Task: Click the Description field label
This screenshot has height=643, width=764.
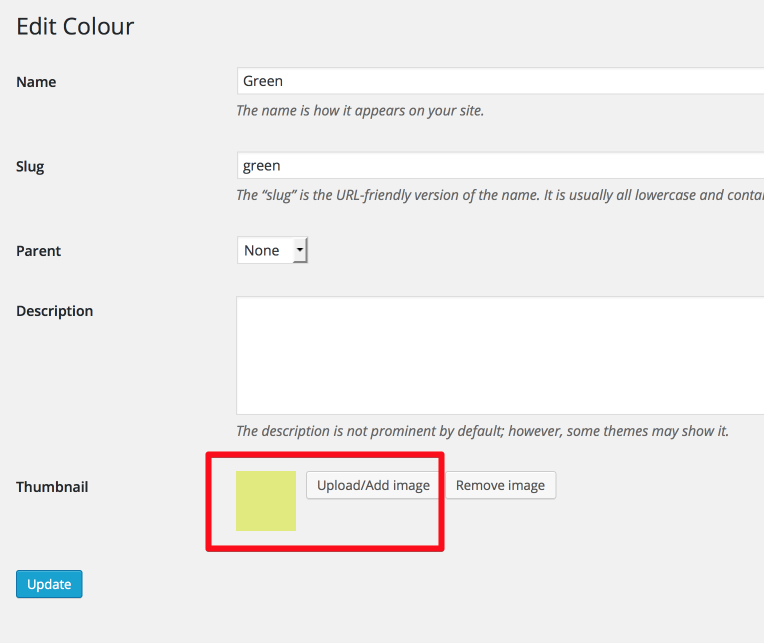Action: (x=55, y=311)
